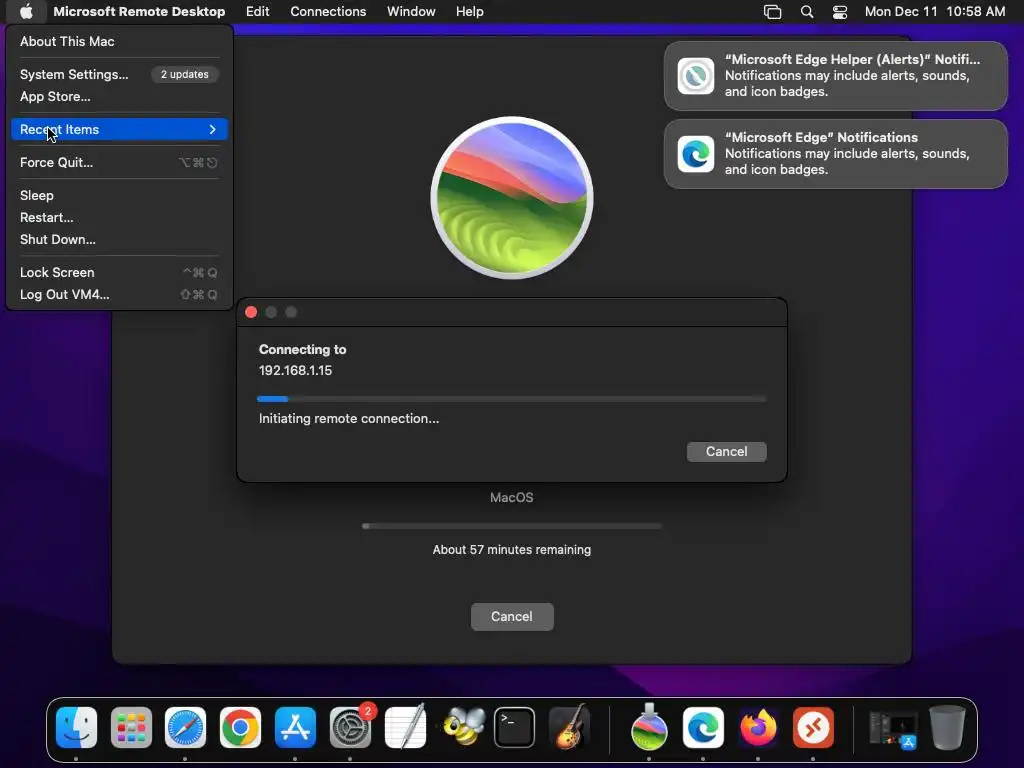The width and height of the screenshot is (1024, 768).
Task: Launch Terminal from the dock
Action: tap(515, 728)
